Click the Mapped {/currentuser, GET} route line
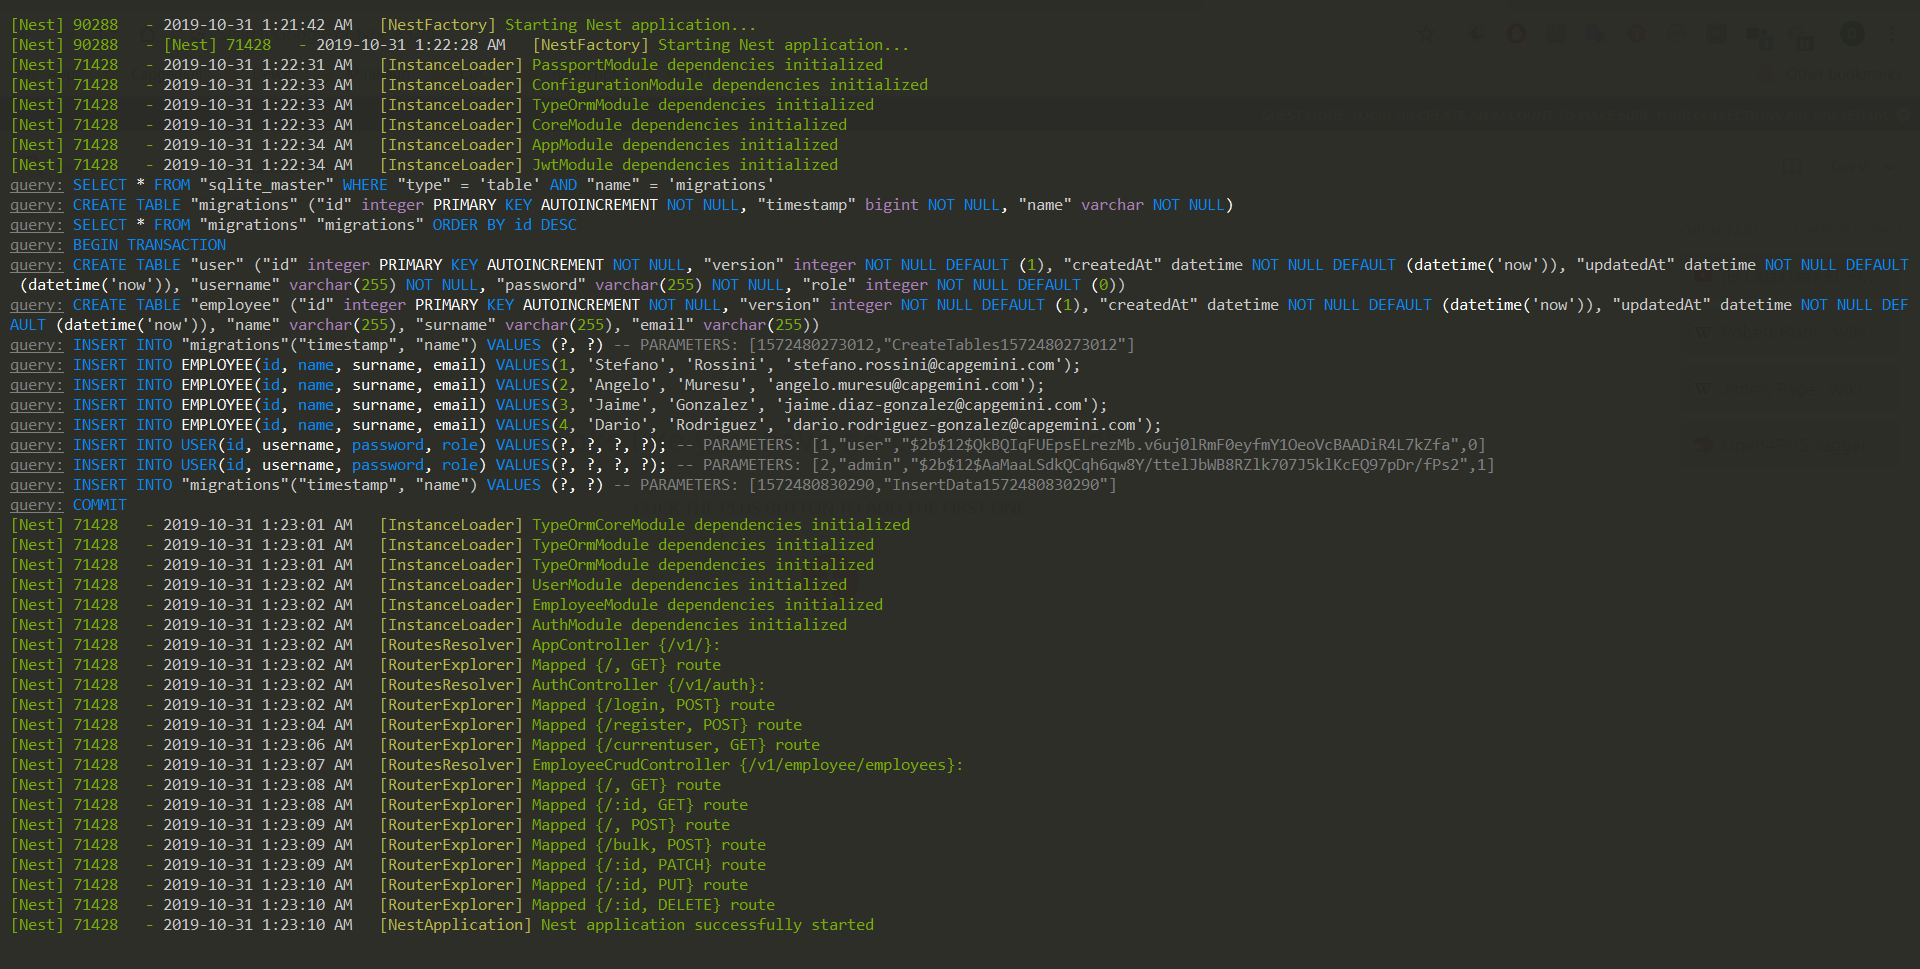The height and width of the screenshot is (969, 1920). pyautogui.click(x=675, y=745)
